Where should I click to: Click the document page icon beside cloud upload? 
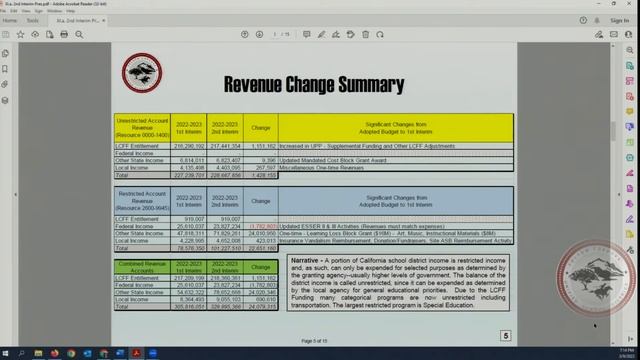click(x=49, y=35)
